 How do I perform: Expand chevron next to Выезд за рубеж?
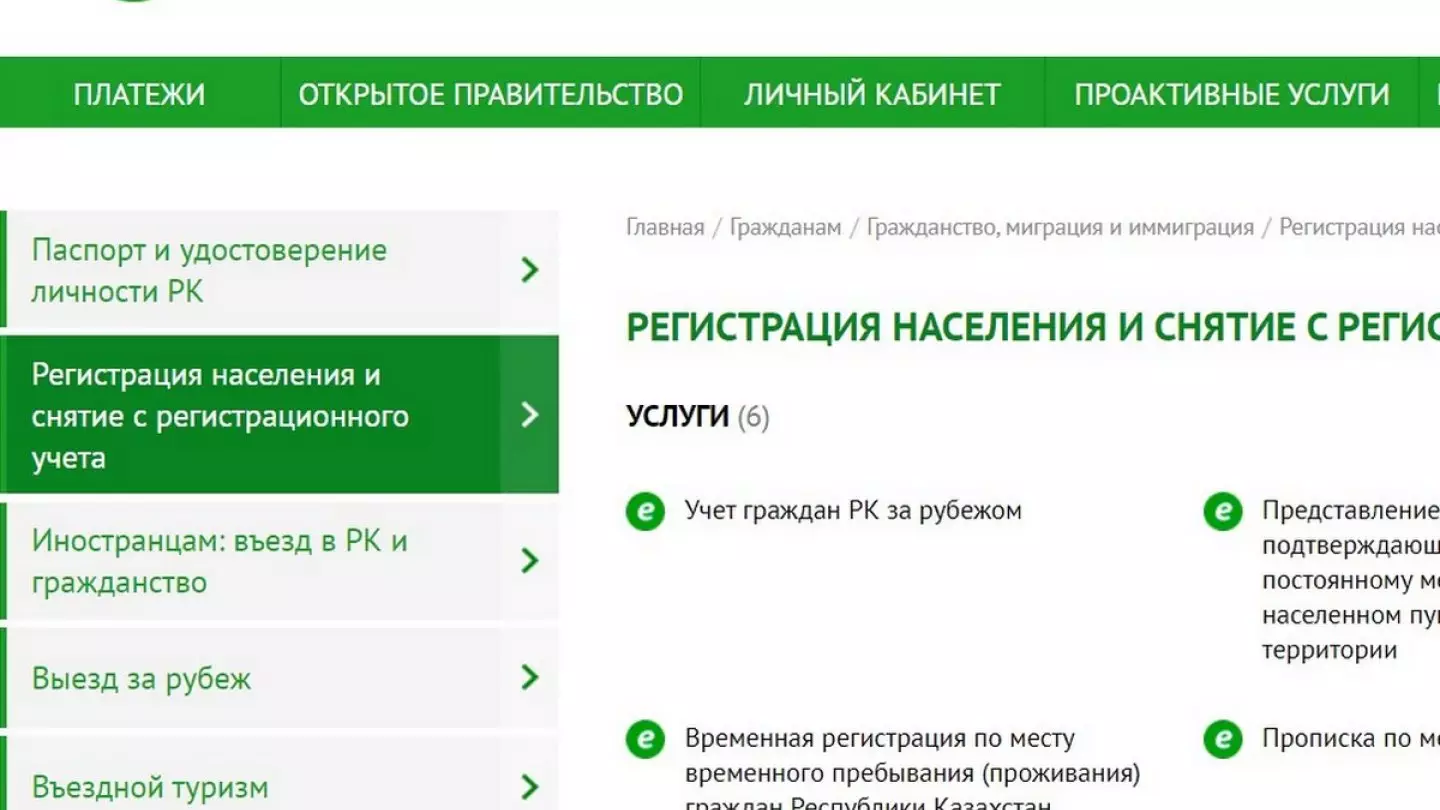tap(530, 677)
